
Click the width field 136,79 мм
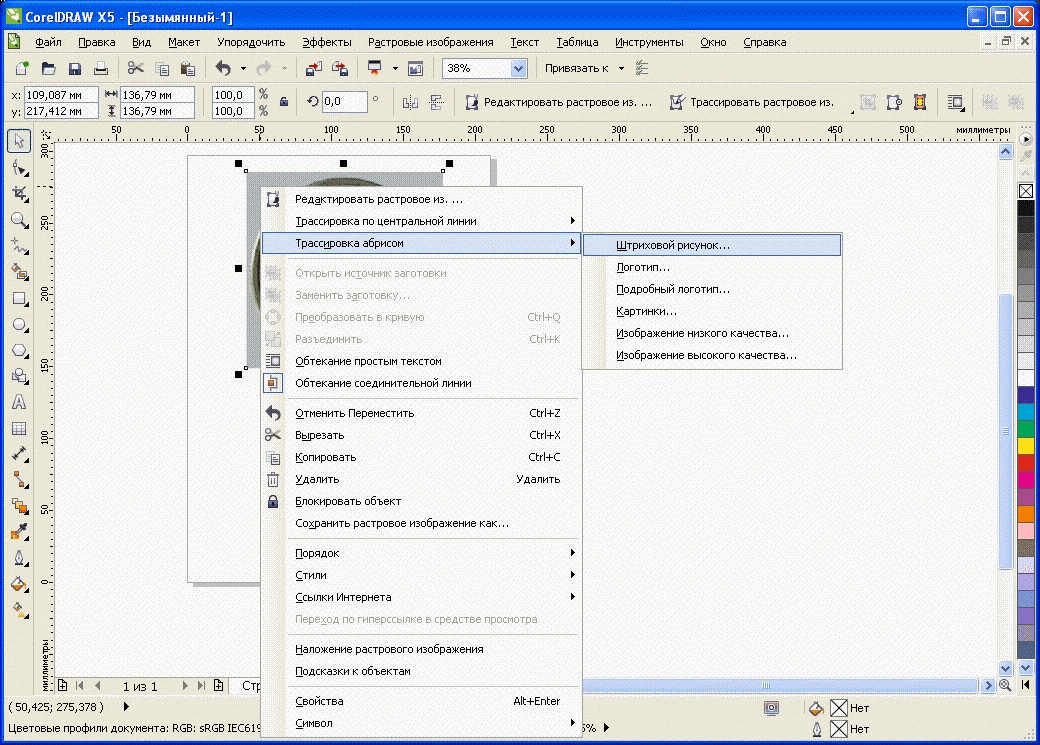(x=157, y=95)
